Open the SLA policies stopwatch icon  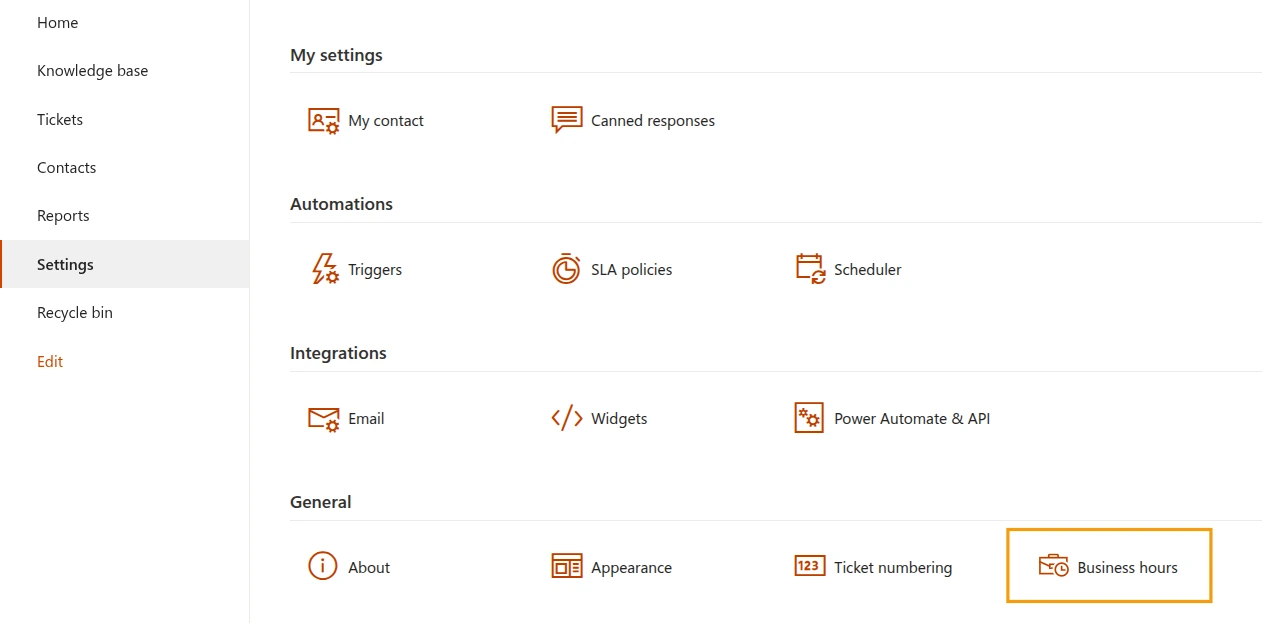tap(566, 269)
